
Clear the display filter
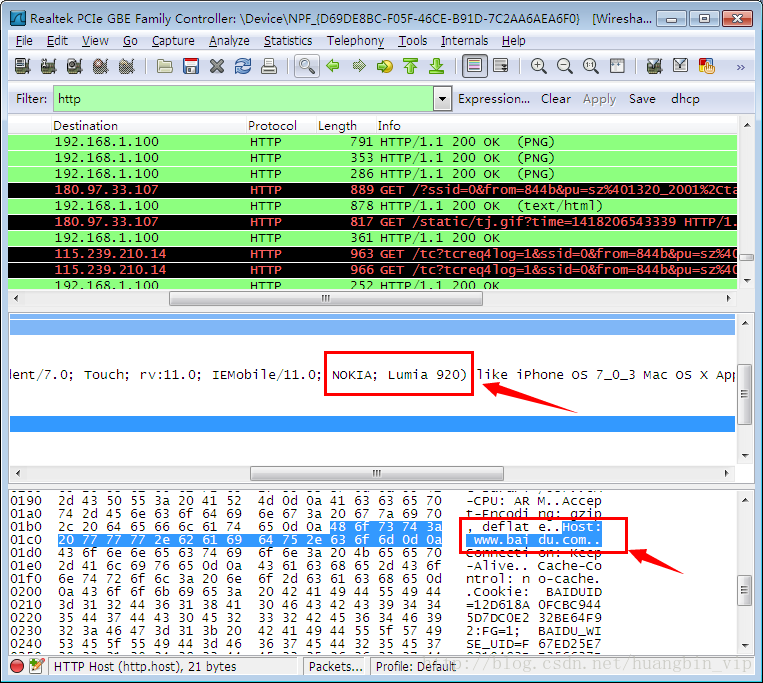click(x=556, y=99)
